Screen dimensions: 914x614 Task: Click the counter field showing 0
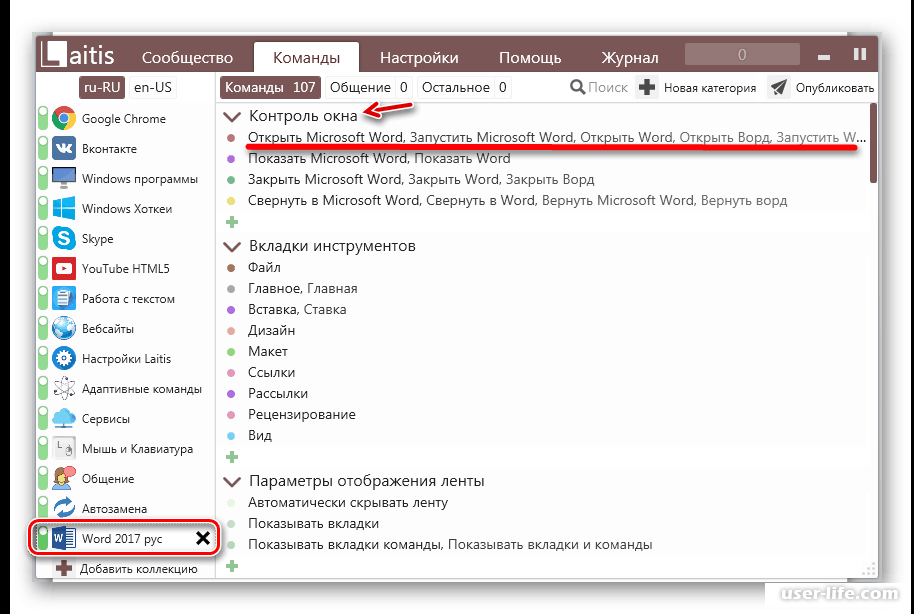[742, 54]
